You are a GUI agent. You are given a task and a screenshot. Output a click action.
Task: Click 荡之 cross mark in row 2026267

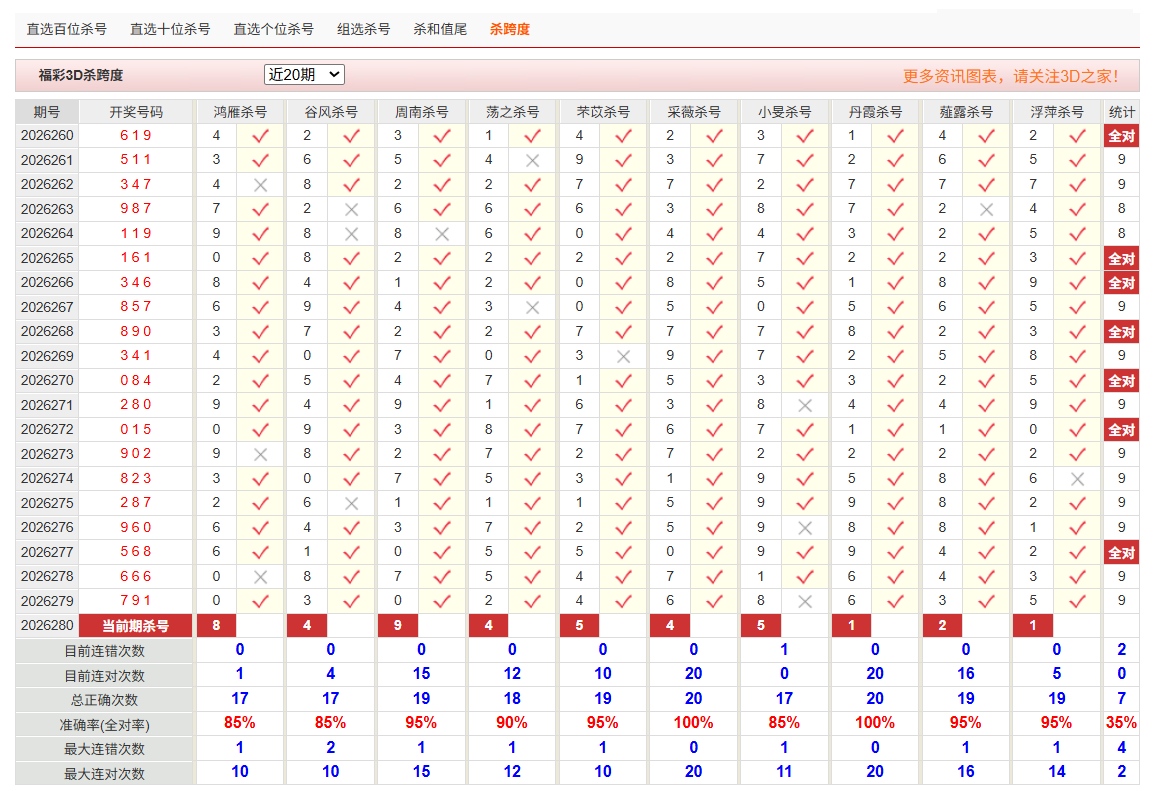[x=532, y=307]
